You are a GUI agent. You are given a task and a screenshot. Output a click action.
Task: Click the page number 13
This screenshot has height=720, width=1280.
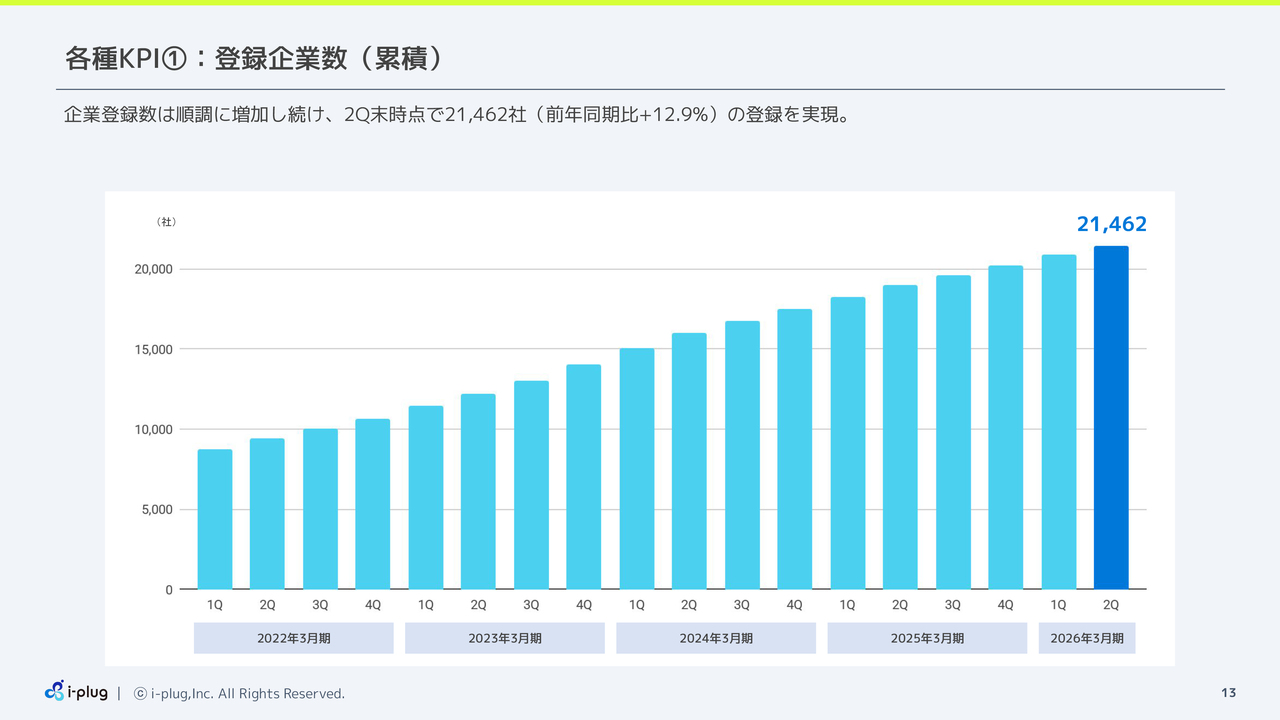click(1228, 693)
